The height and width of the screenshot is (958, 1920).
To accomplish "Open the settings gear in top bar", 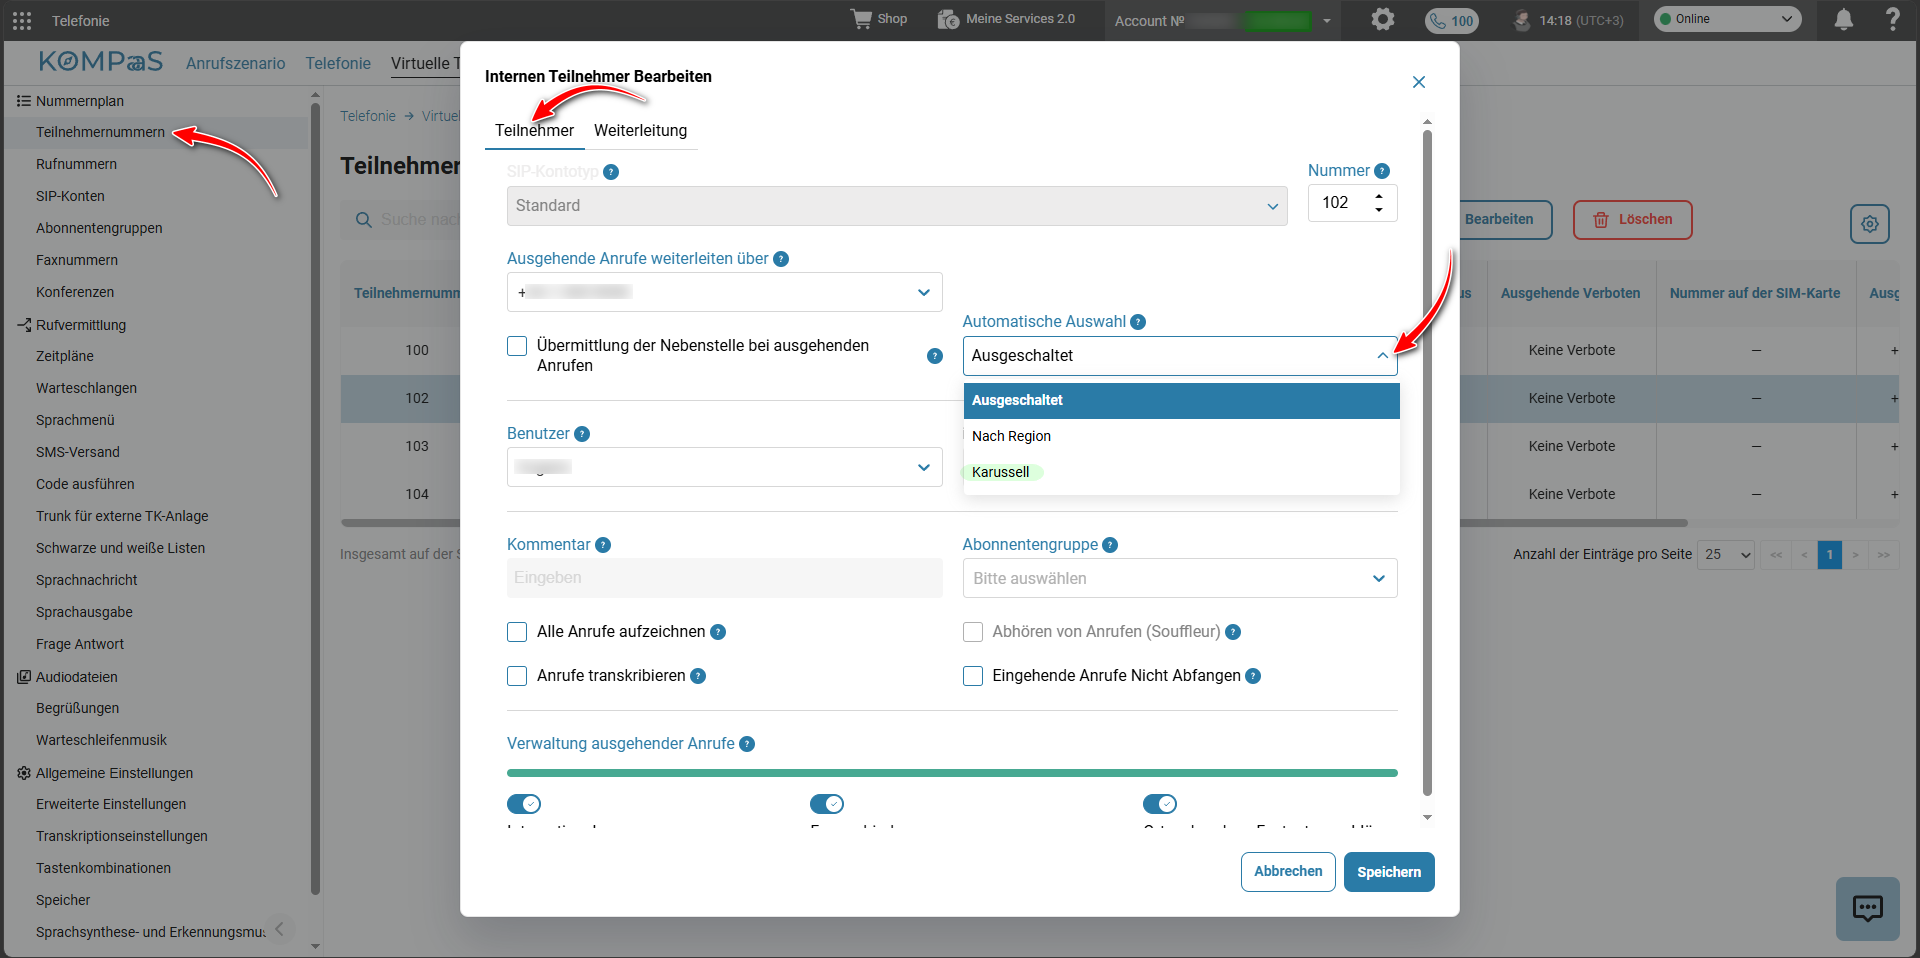I will 1383,19.
